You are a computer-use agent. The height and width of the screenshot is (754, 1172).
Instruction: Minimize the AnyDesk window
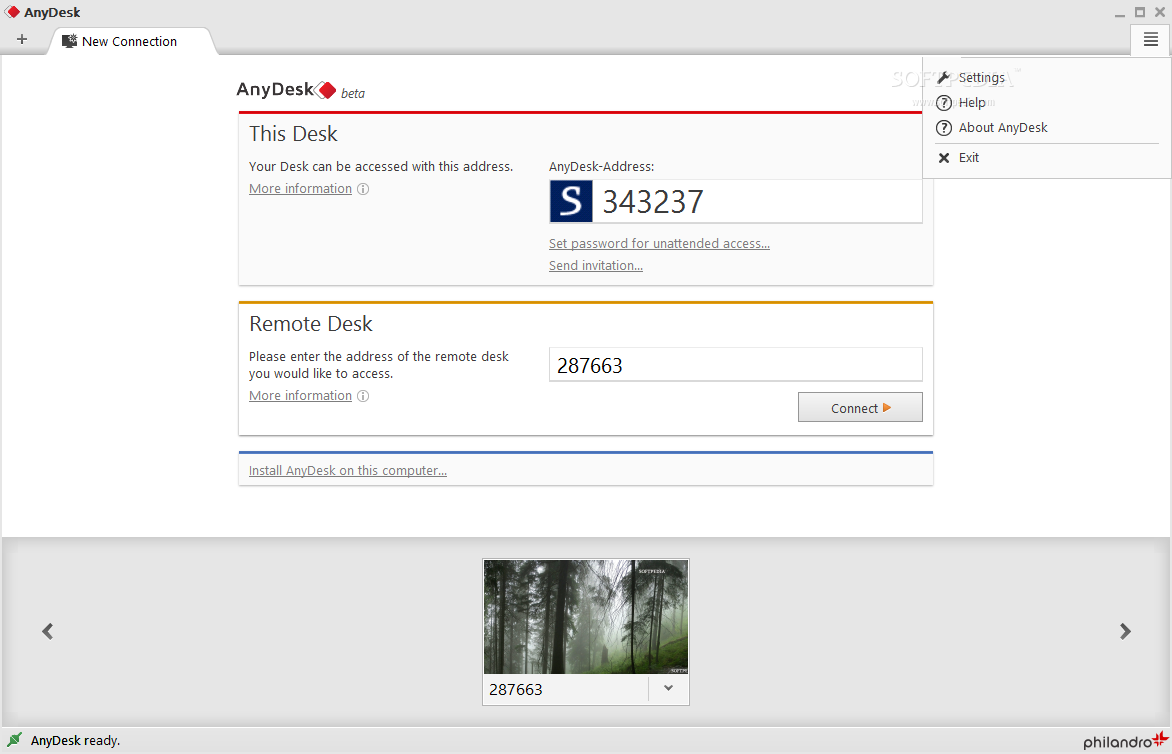1119,13
